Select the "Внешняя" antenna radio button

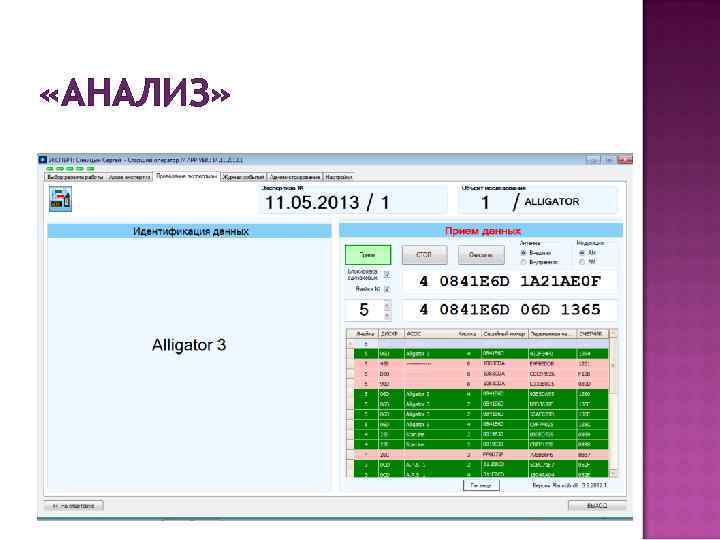click(x=523, y=253)
